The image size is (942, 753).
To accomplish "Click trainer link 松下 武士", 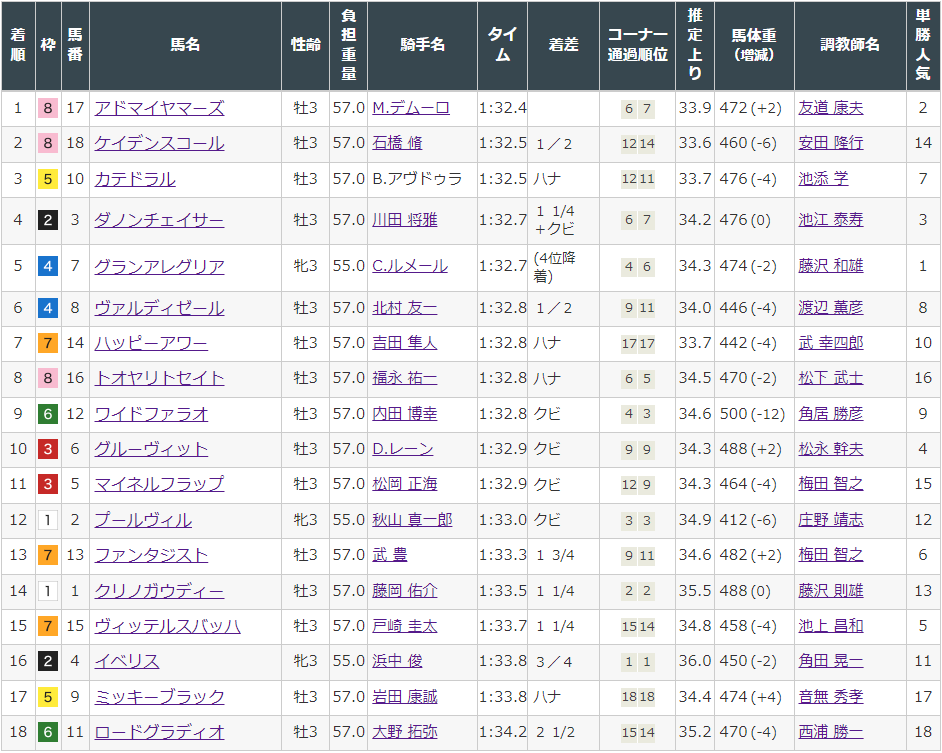I will pyautogui.click(x=831, y=378).
